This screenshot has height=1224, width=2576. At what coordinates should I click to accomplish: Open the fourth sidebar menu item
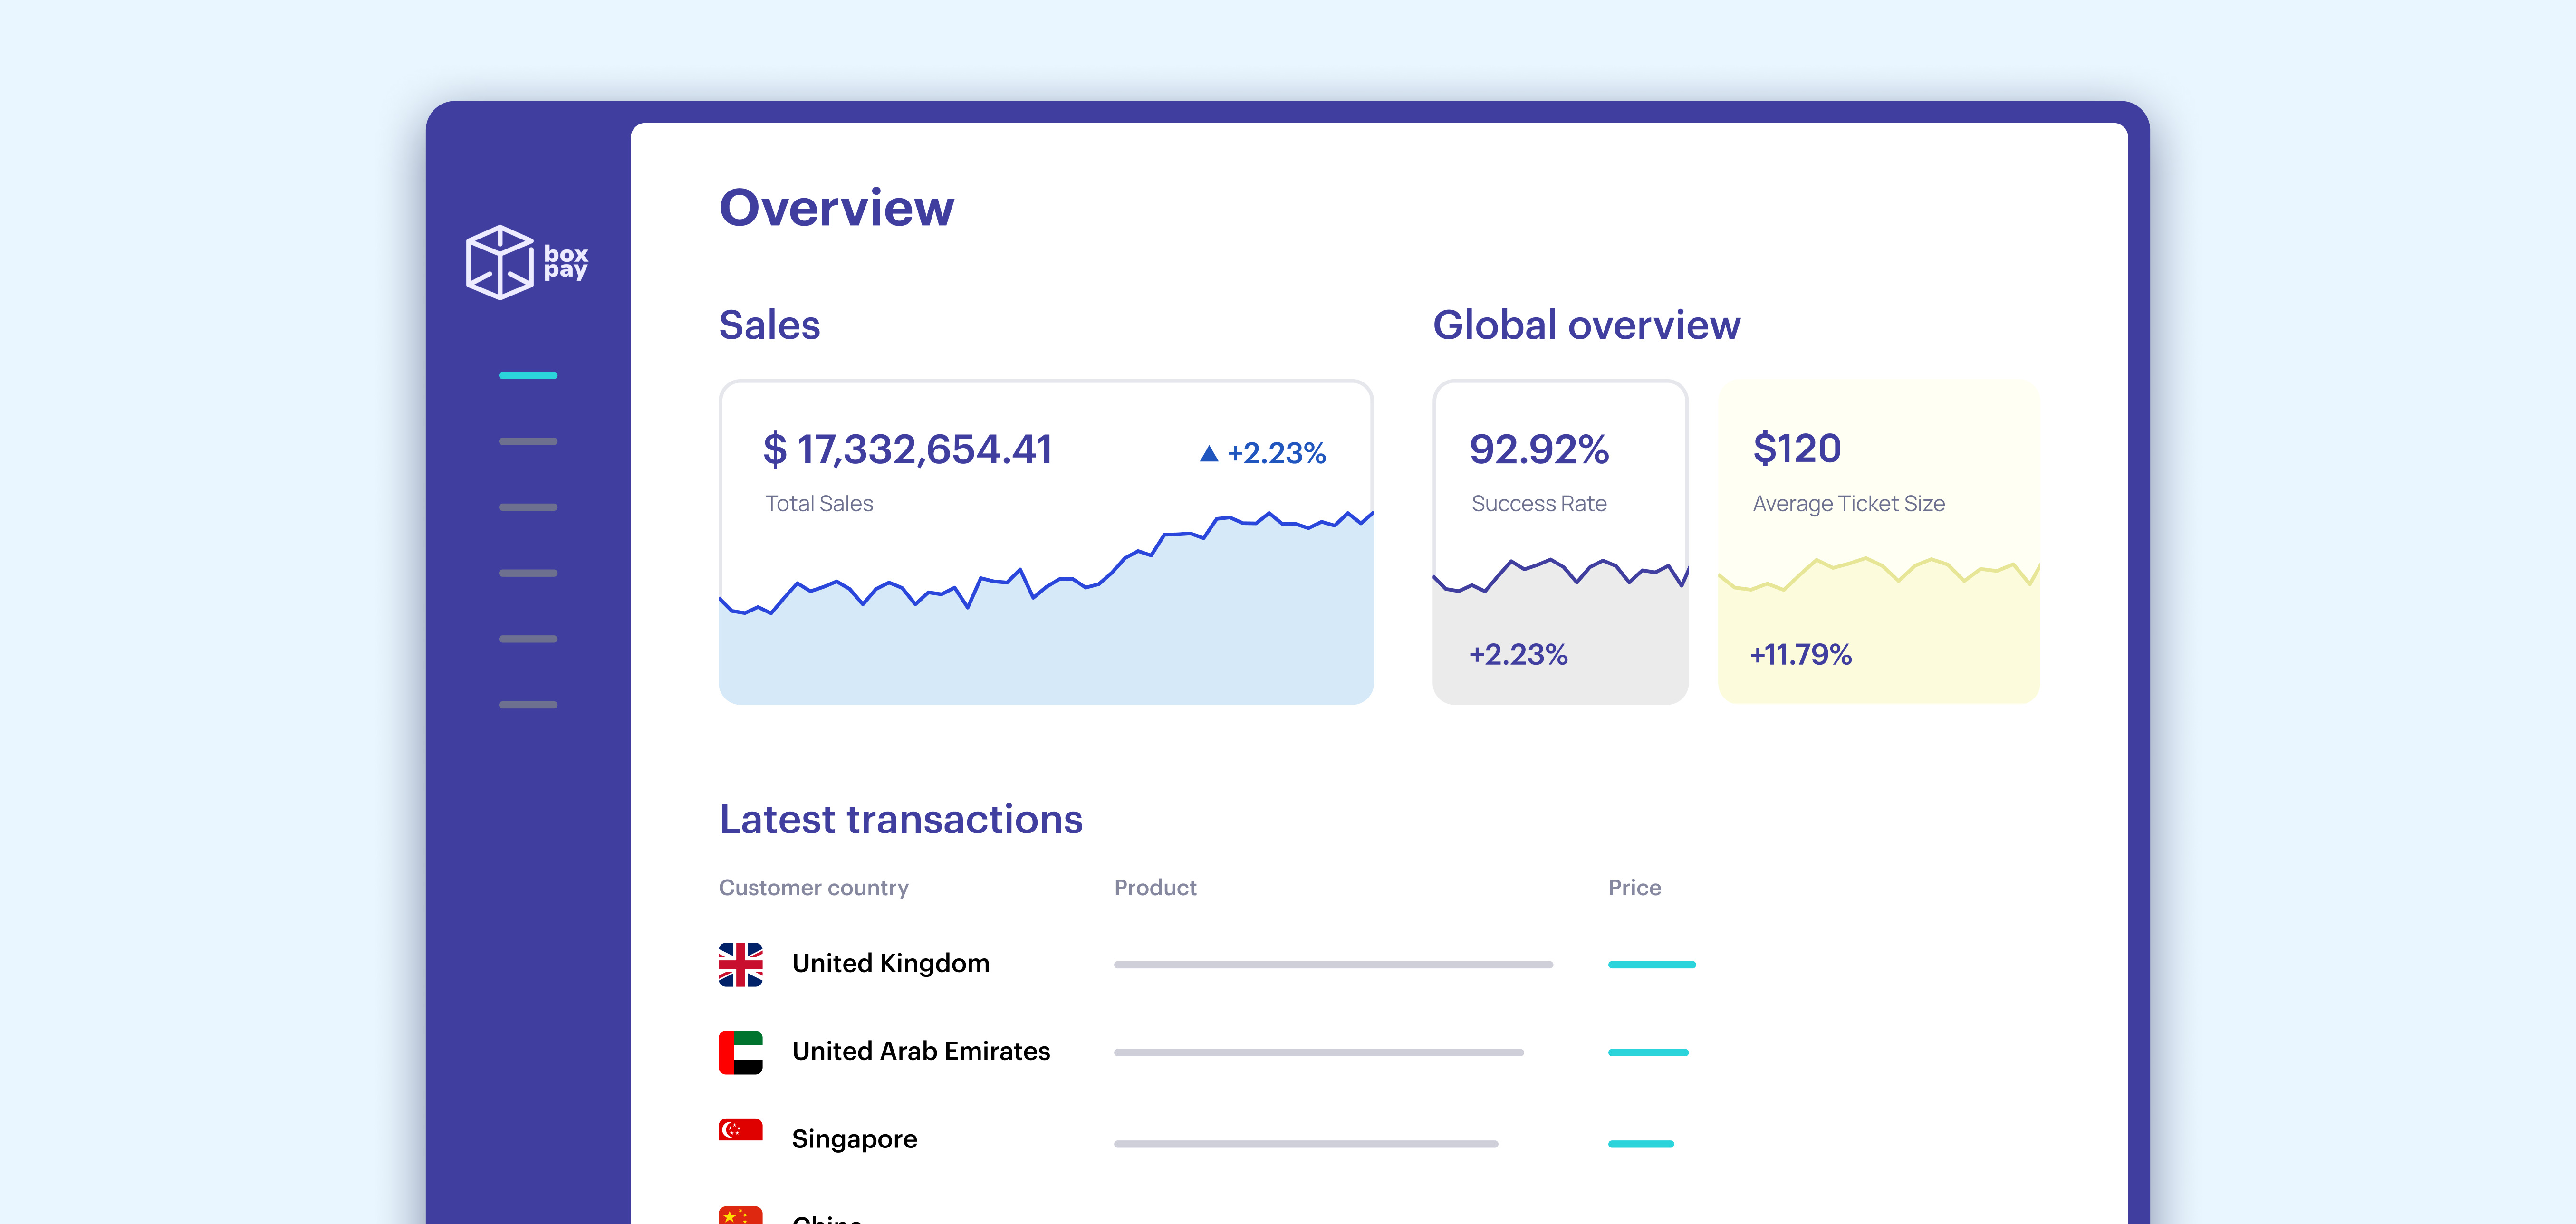[x=528, y=573]
